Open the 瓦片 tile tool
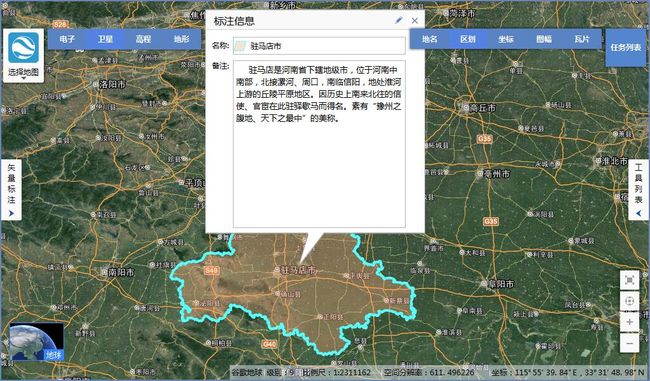Screen dimensions: 650x381 [582, 39]
